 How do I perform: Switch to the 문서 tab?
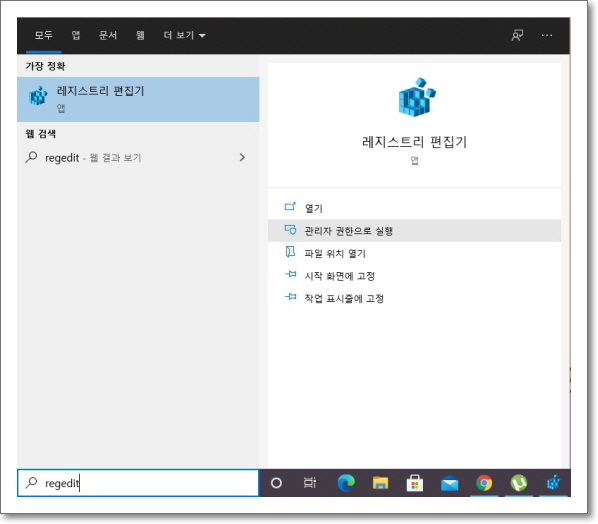click(x=108, y=35)
